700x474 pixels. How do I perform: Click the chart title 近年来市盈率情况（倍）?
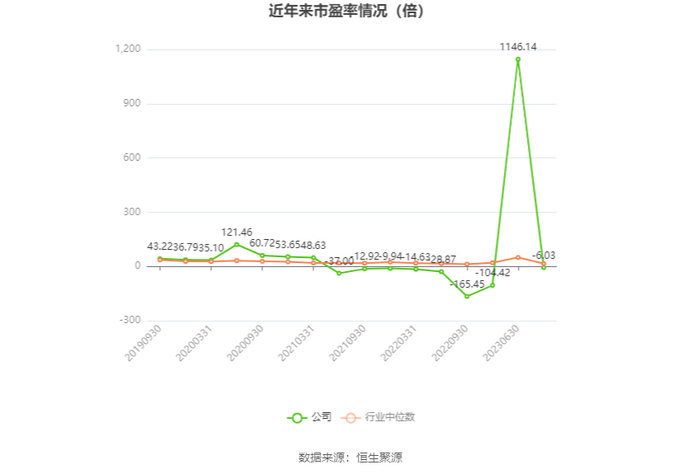pos(349,13)
